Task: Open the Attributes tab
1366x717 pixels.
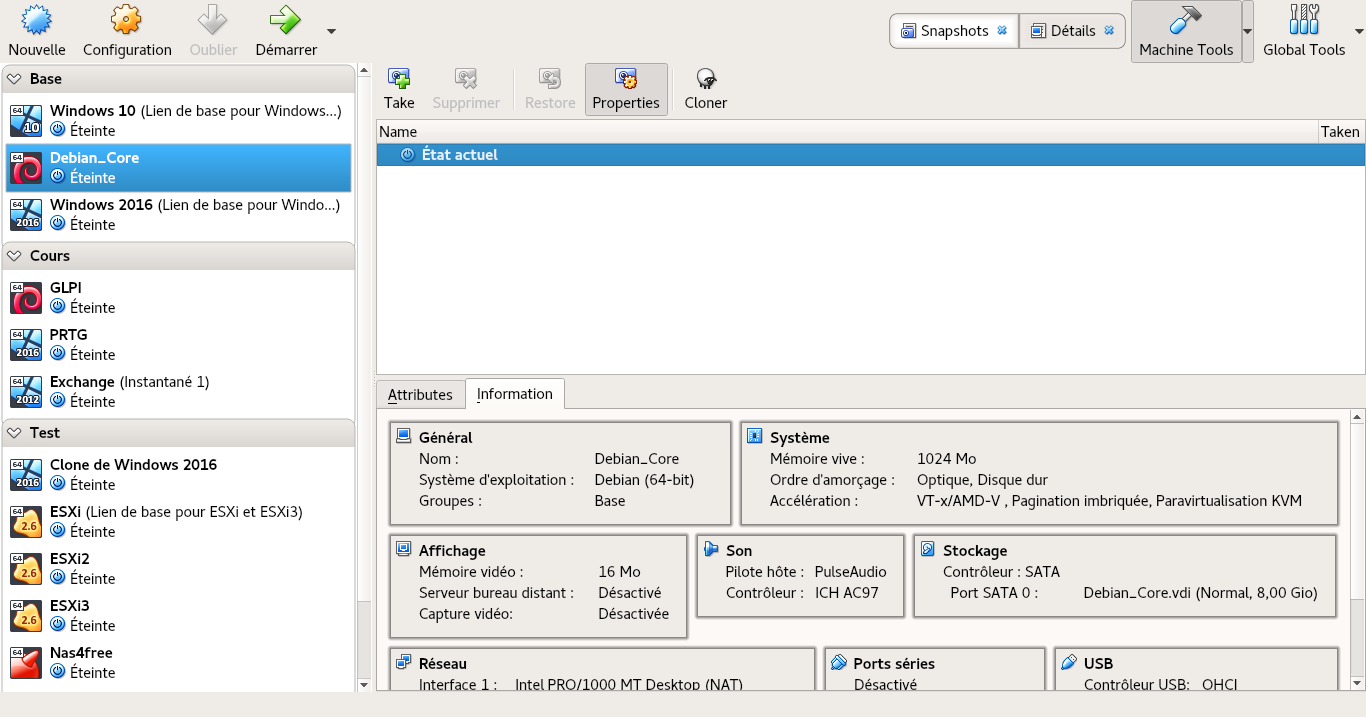Action: (420, 395)
